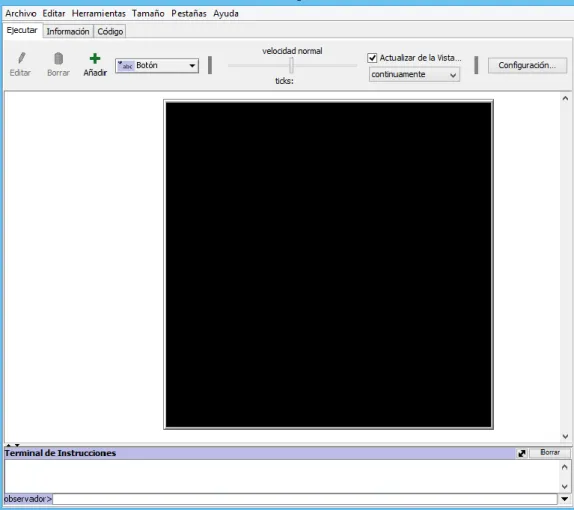Screen dimensions: 574x510
Task: Switch to the Código tab
Action: point(110,31)
